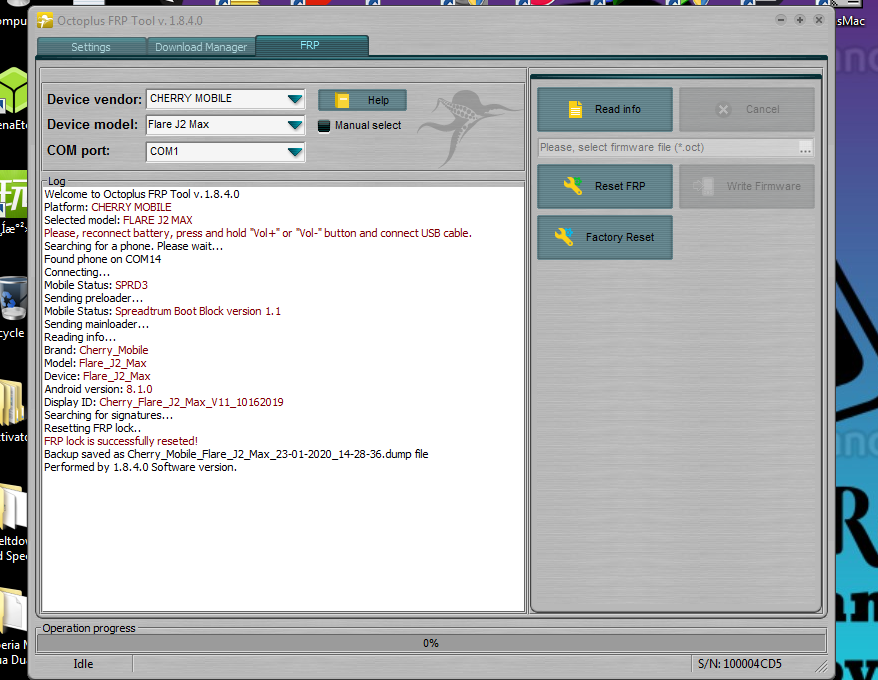
Task: Start Reset FRP operation
Action: pos(605,186)
